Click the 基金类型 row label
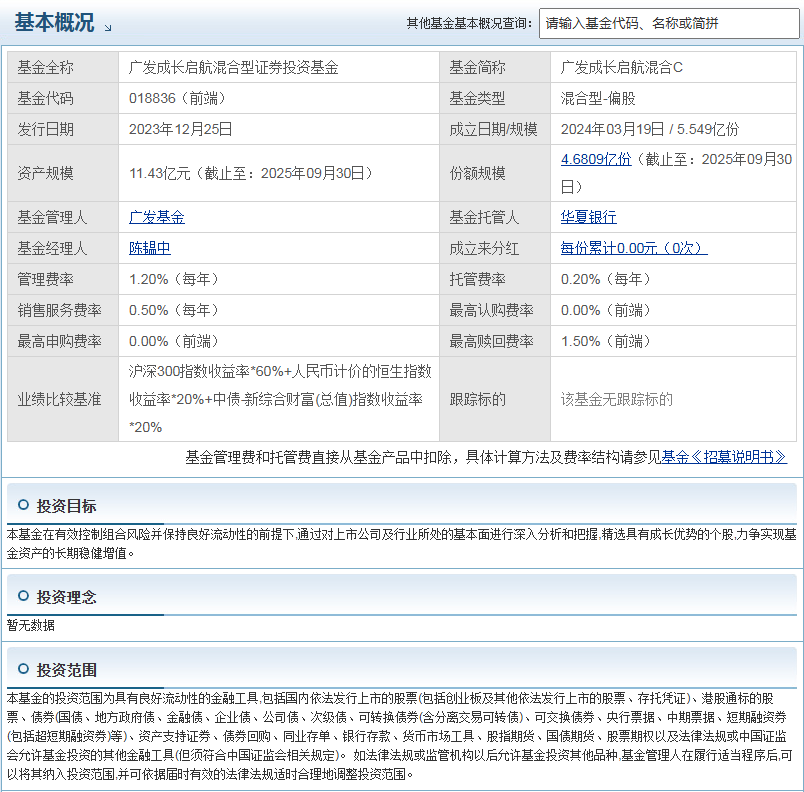 [x=477, y=98]
